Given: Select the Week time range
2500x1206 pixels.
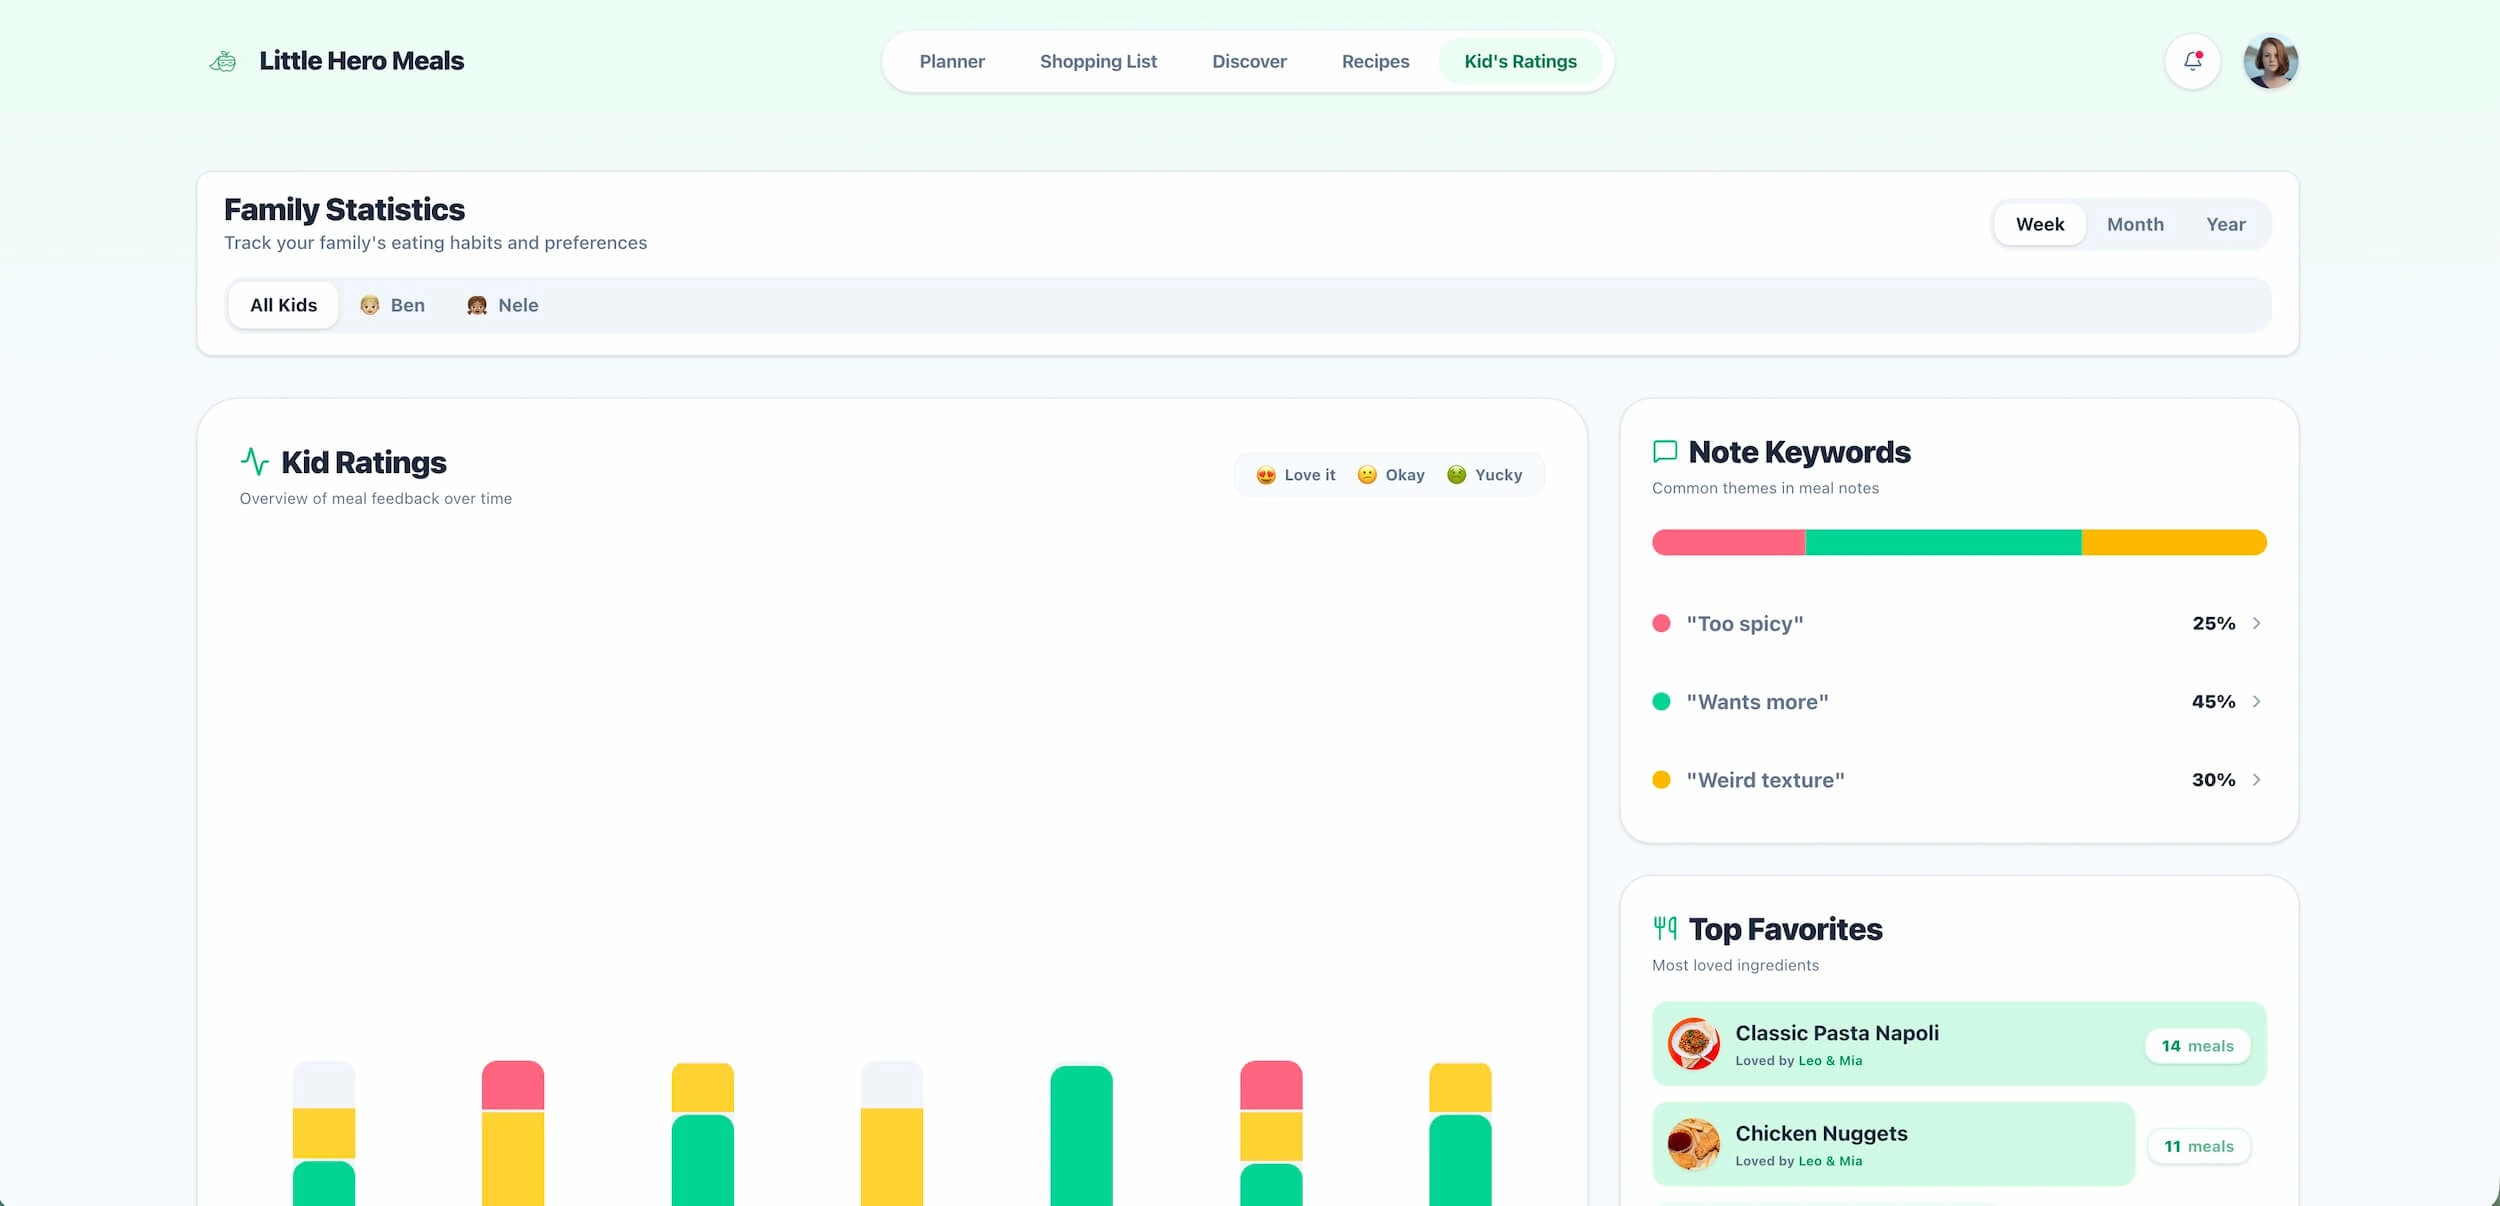Looking at the screenshot, I should tap(2039, 224).
